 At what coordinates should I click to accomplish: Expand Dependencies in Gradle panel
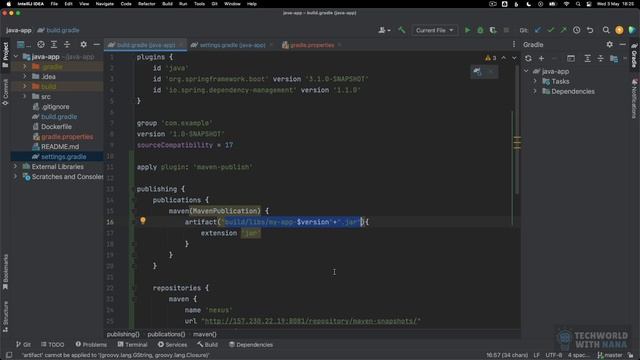pos(535,91)
